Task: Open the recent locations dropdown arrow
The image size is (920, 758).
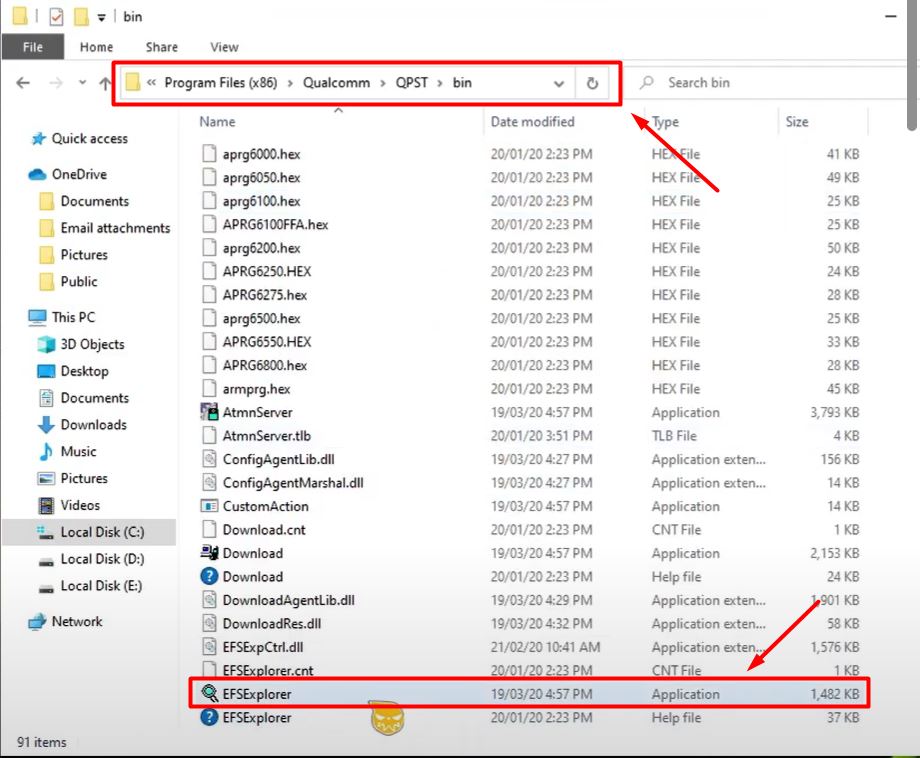Action: (x=82, y=83)
